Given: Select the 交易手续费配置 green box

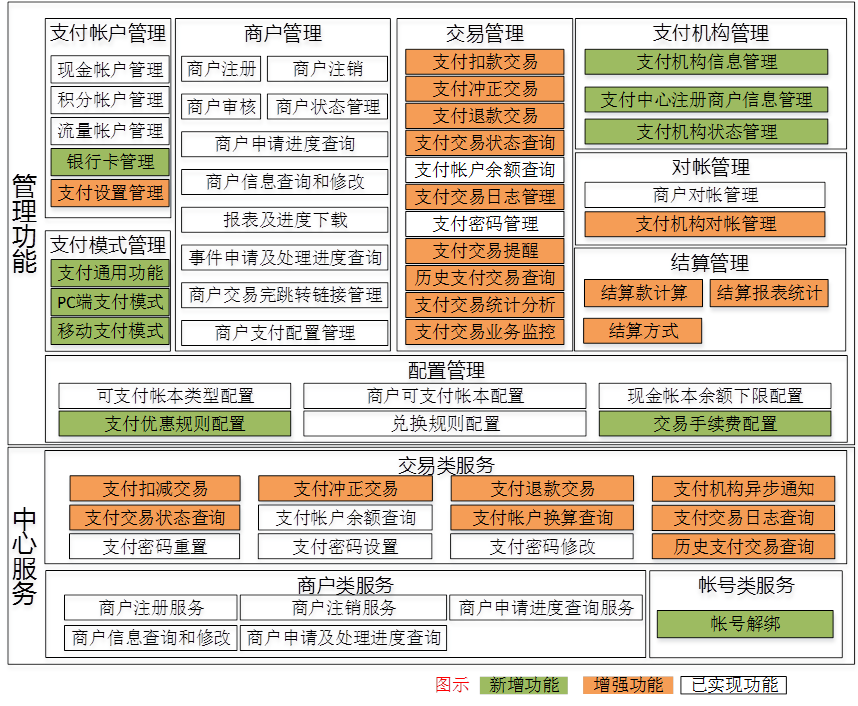Looking at the screenshot, I should [x=714, y=424].
